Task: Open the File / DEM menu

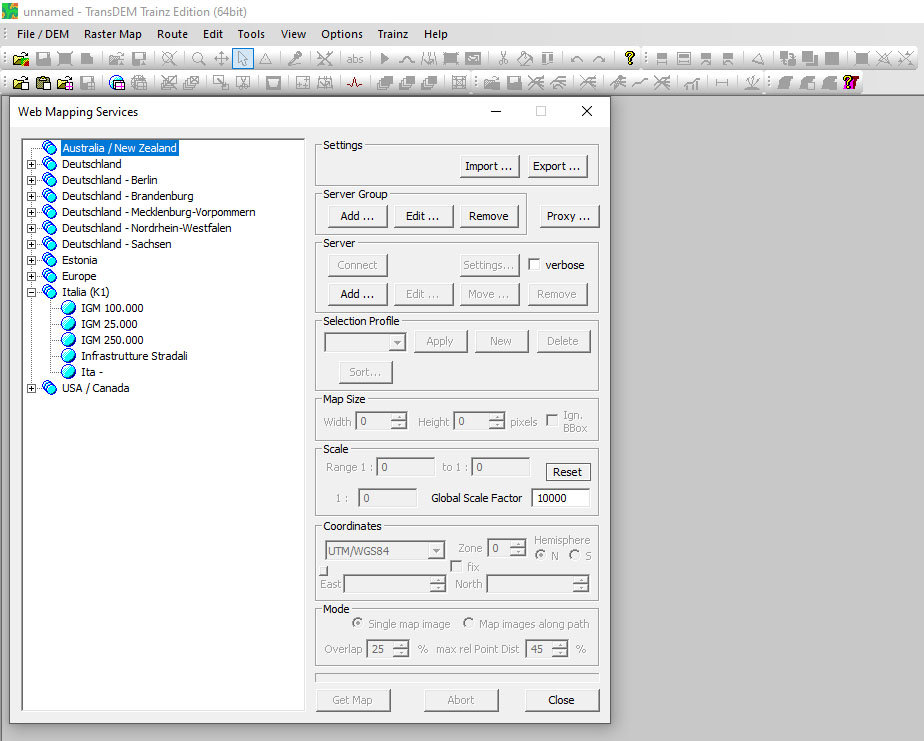Action: (43, 34)
